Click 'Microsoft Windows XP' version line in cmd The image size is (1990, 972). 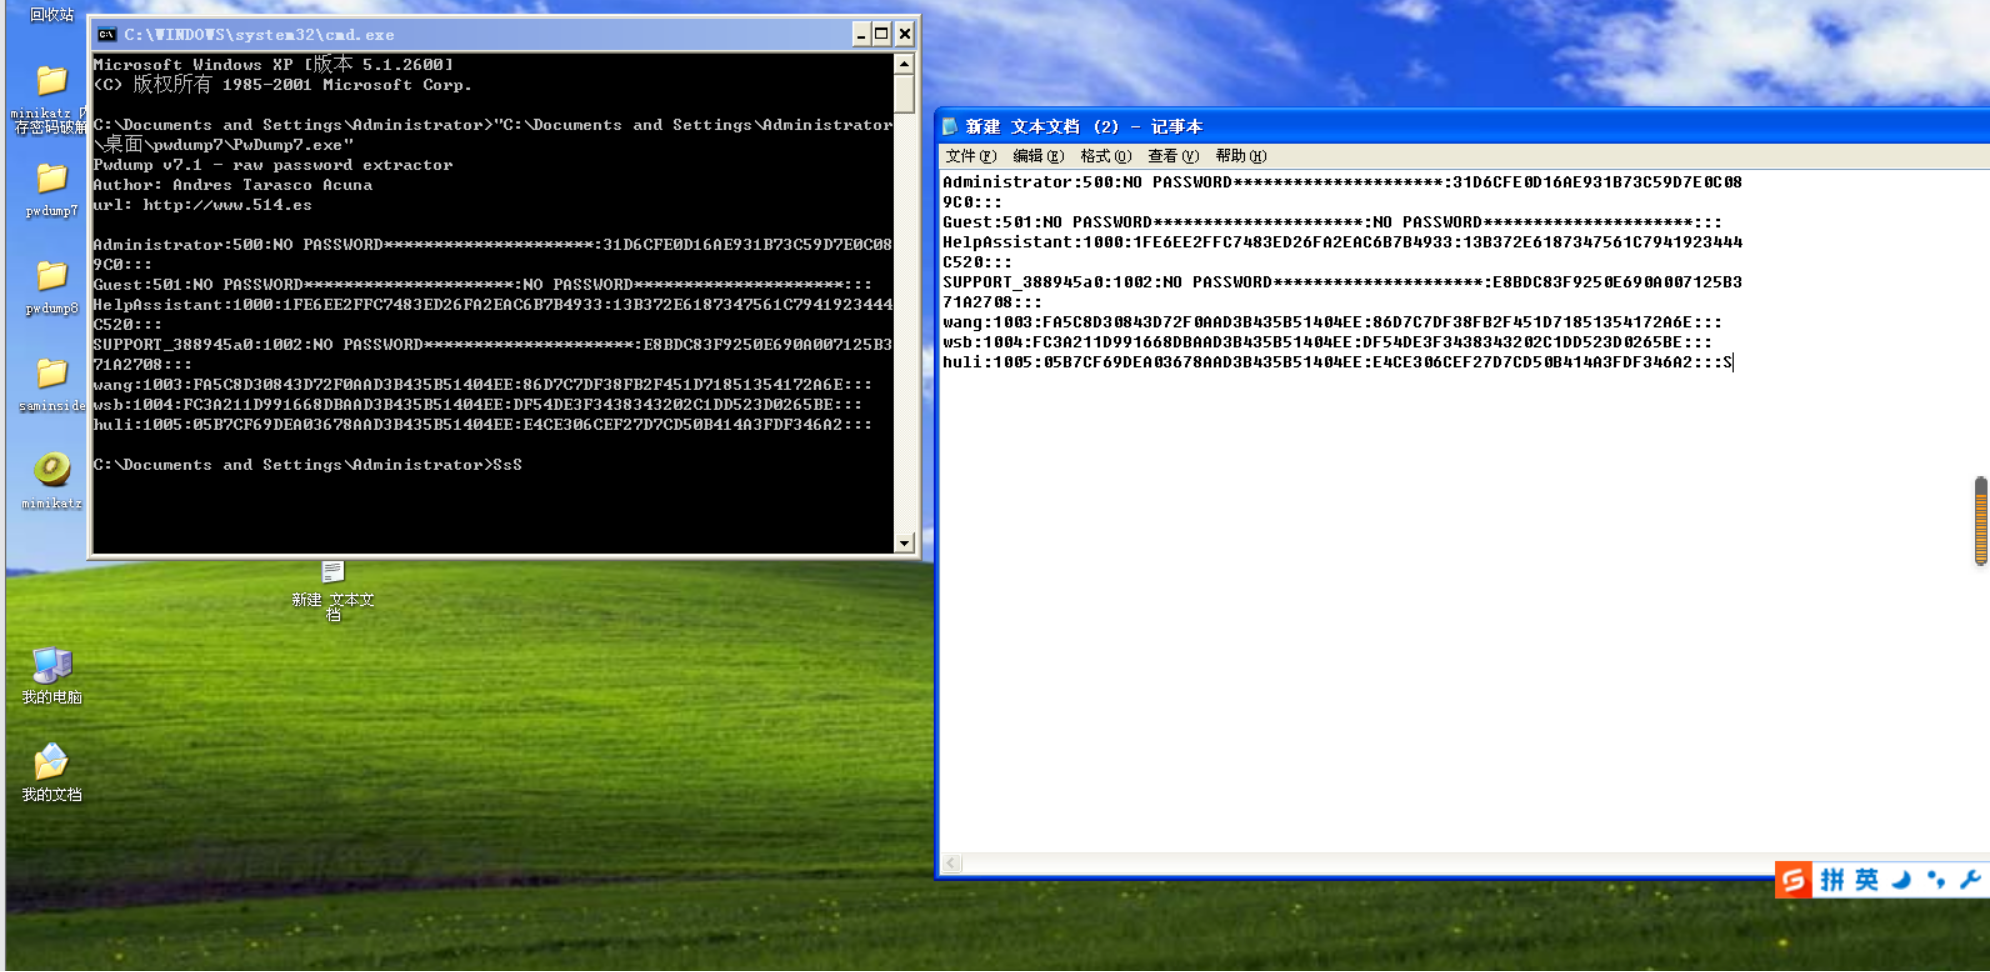pos(273,64)
